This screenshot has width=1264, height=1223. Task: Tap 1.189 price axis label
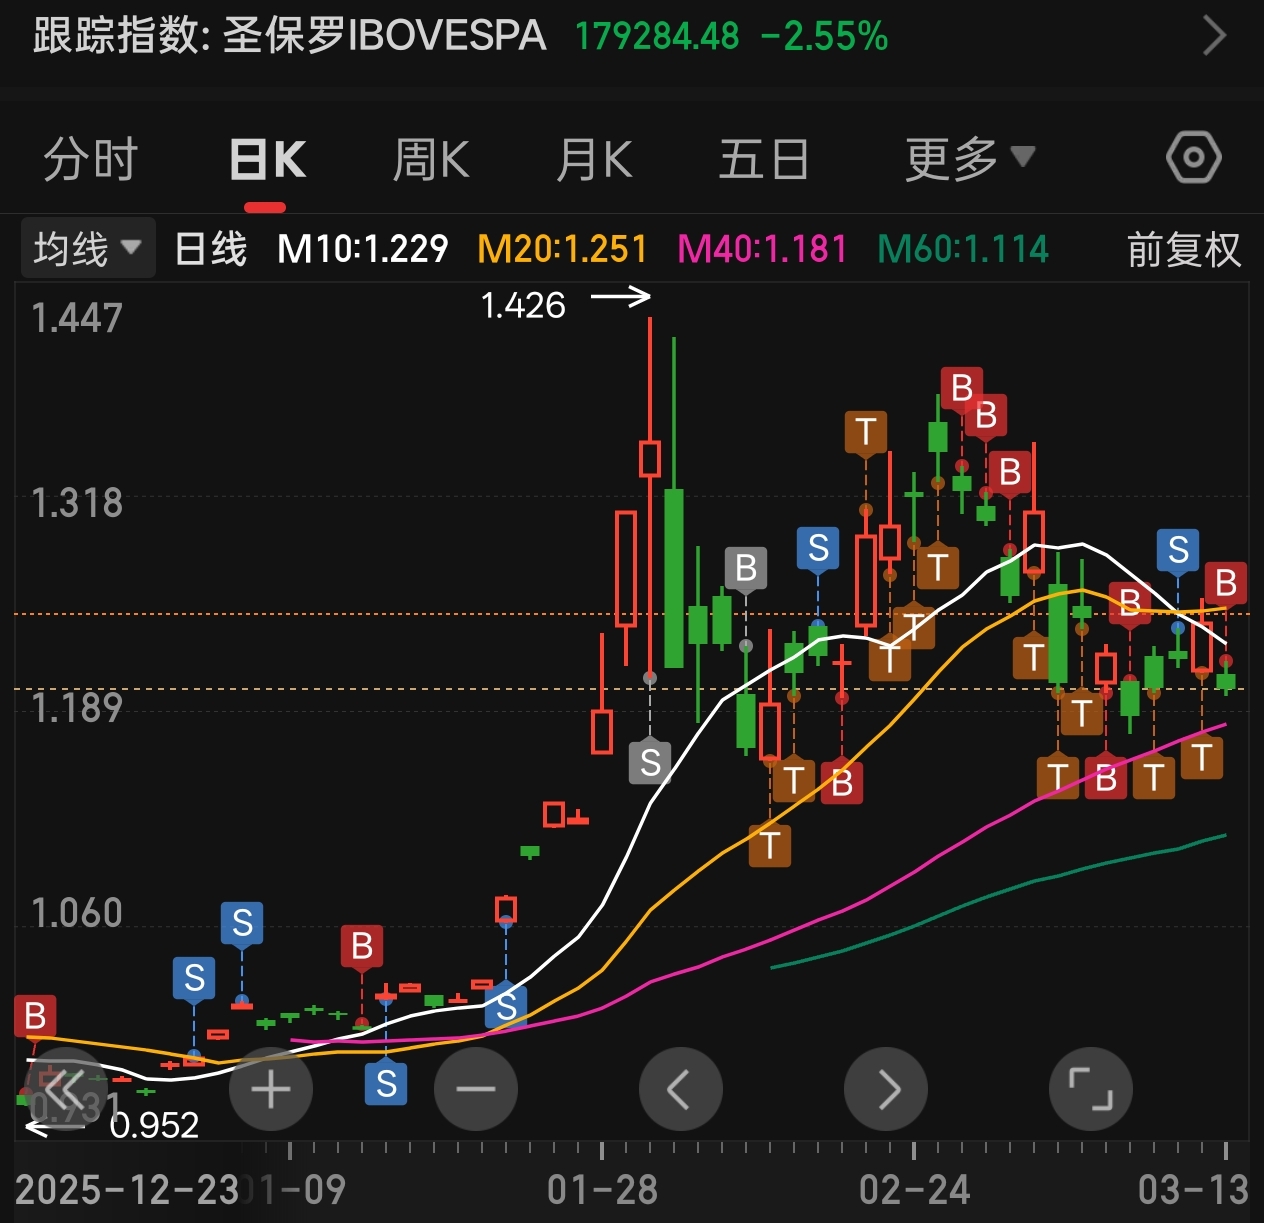[x=77, y=708]
